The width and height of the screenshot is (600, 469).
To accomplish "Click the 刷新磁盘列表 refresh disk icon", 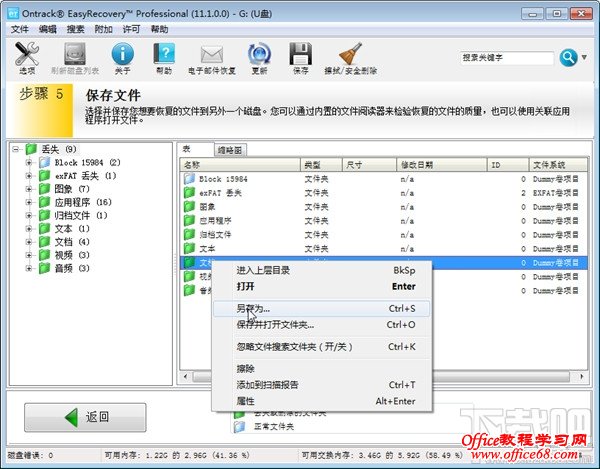I will pyautogui.click(x=75, y=54).
